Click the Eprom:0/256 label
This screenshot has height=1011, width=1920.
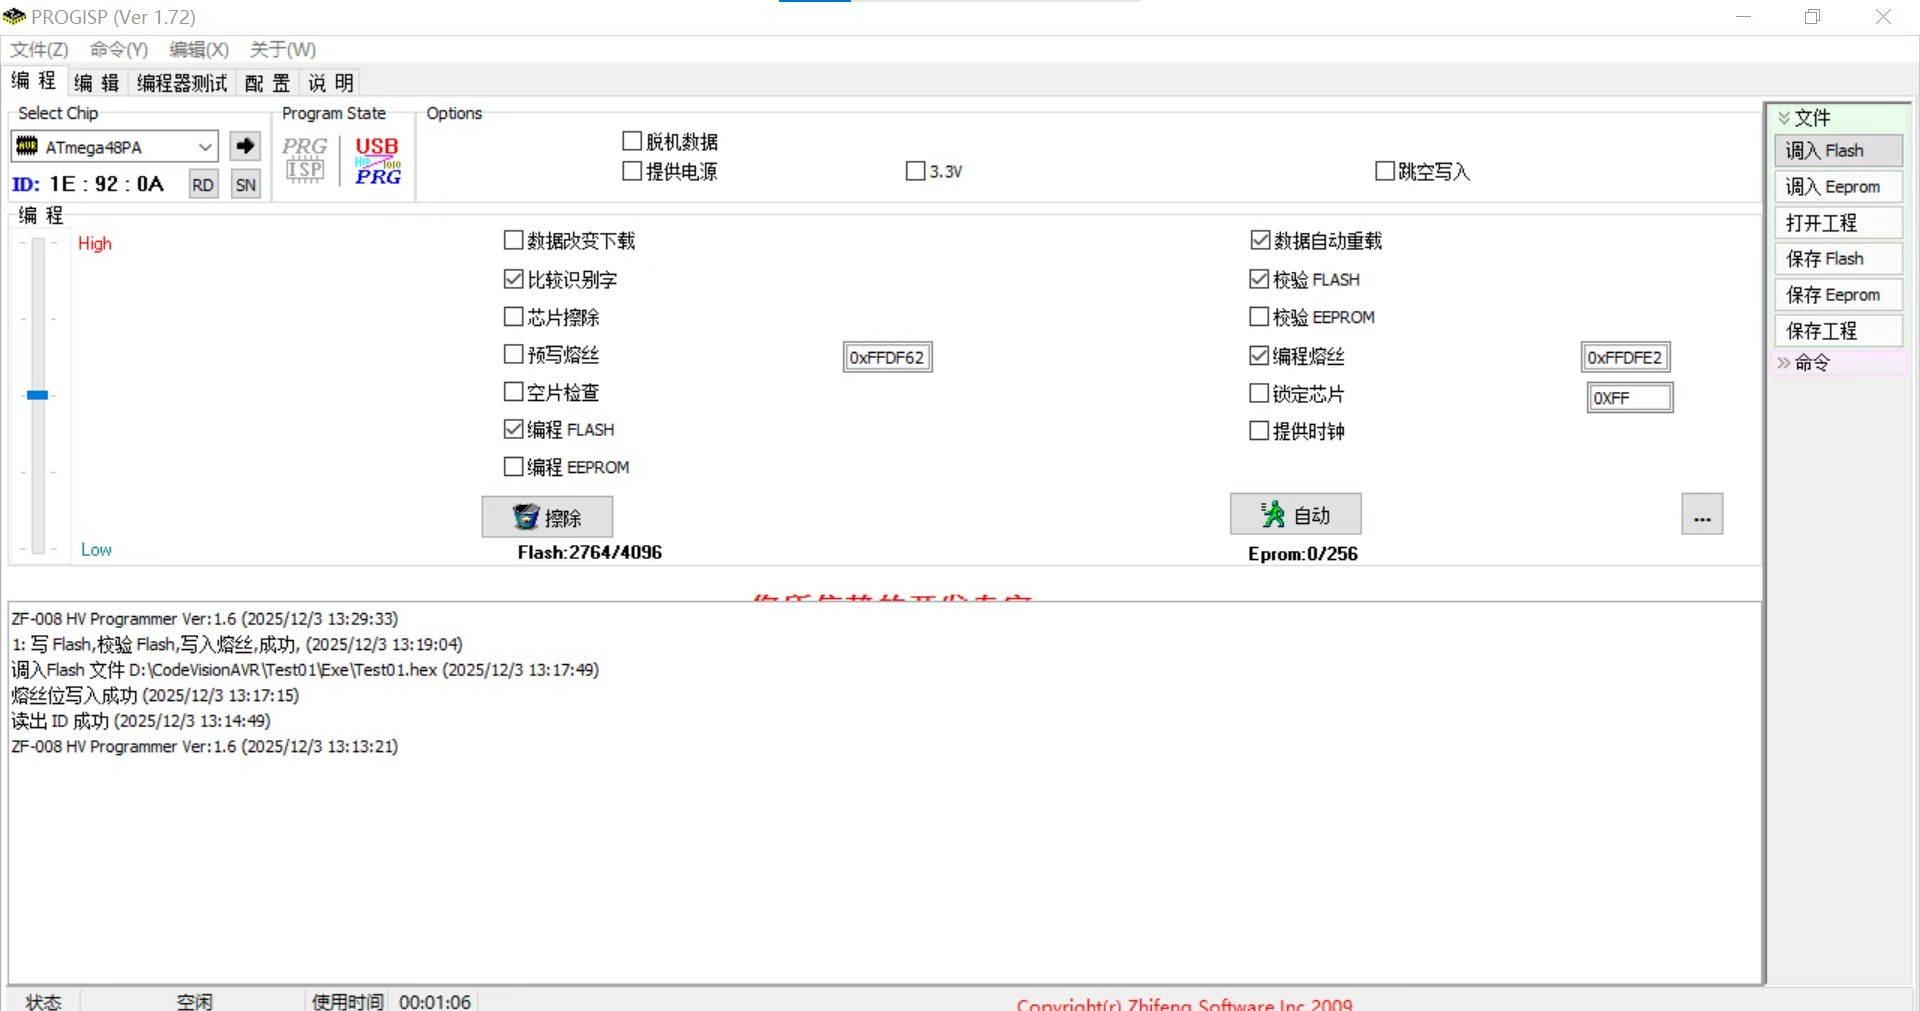point(1303,554)
